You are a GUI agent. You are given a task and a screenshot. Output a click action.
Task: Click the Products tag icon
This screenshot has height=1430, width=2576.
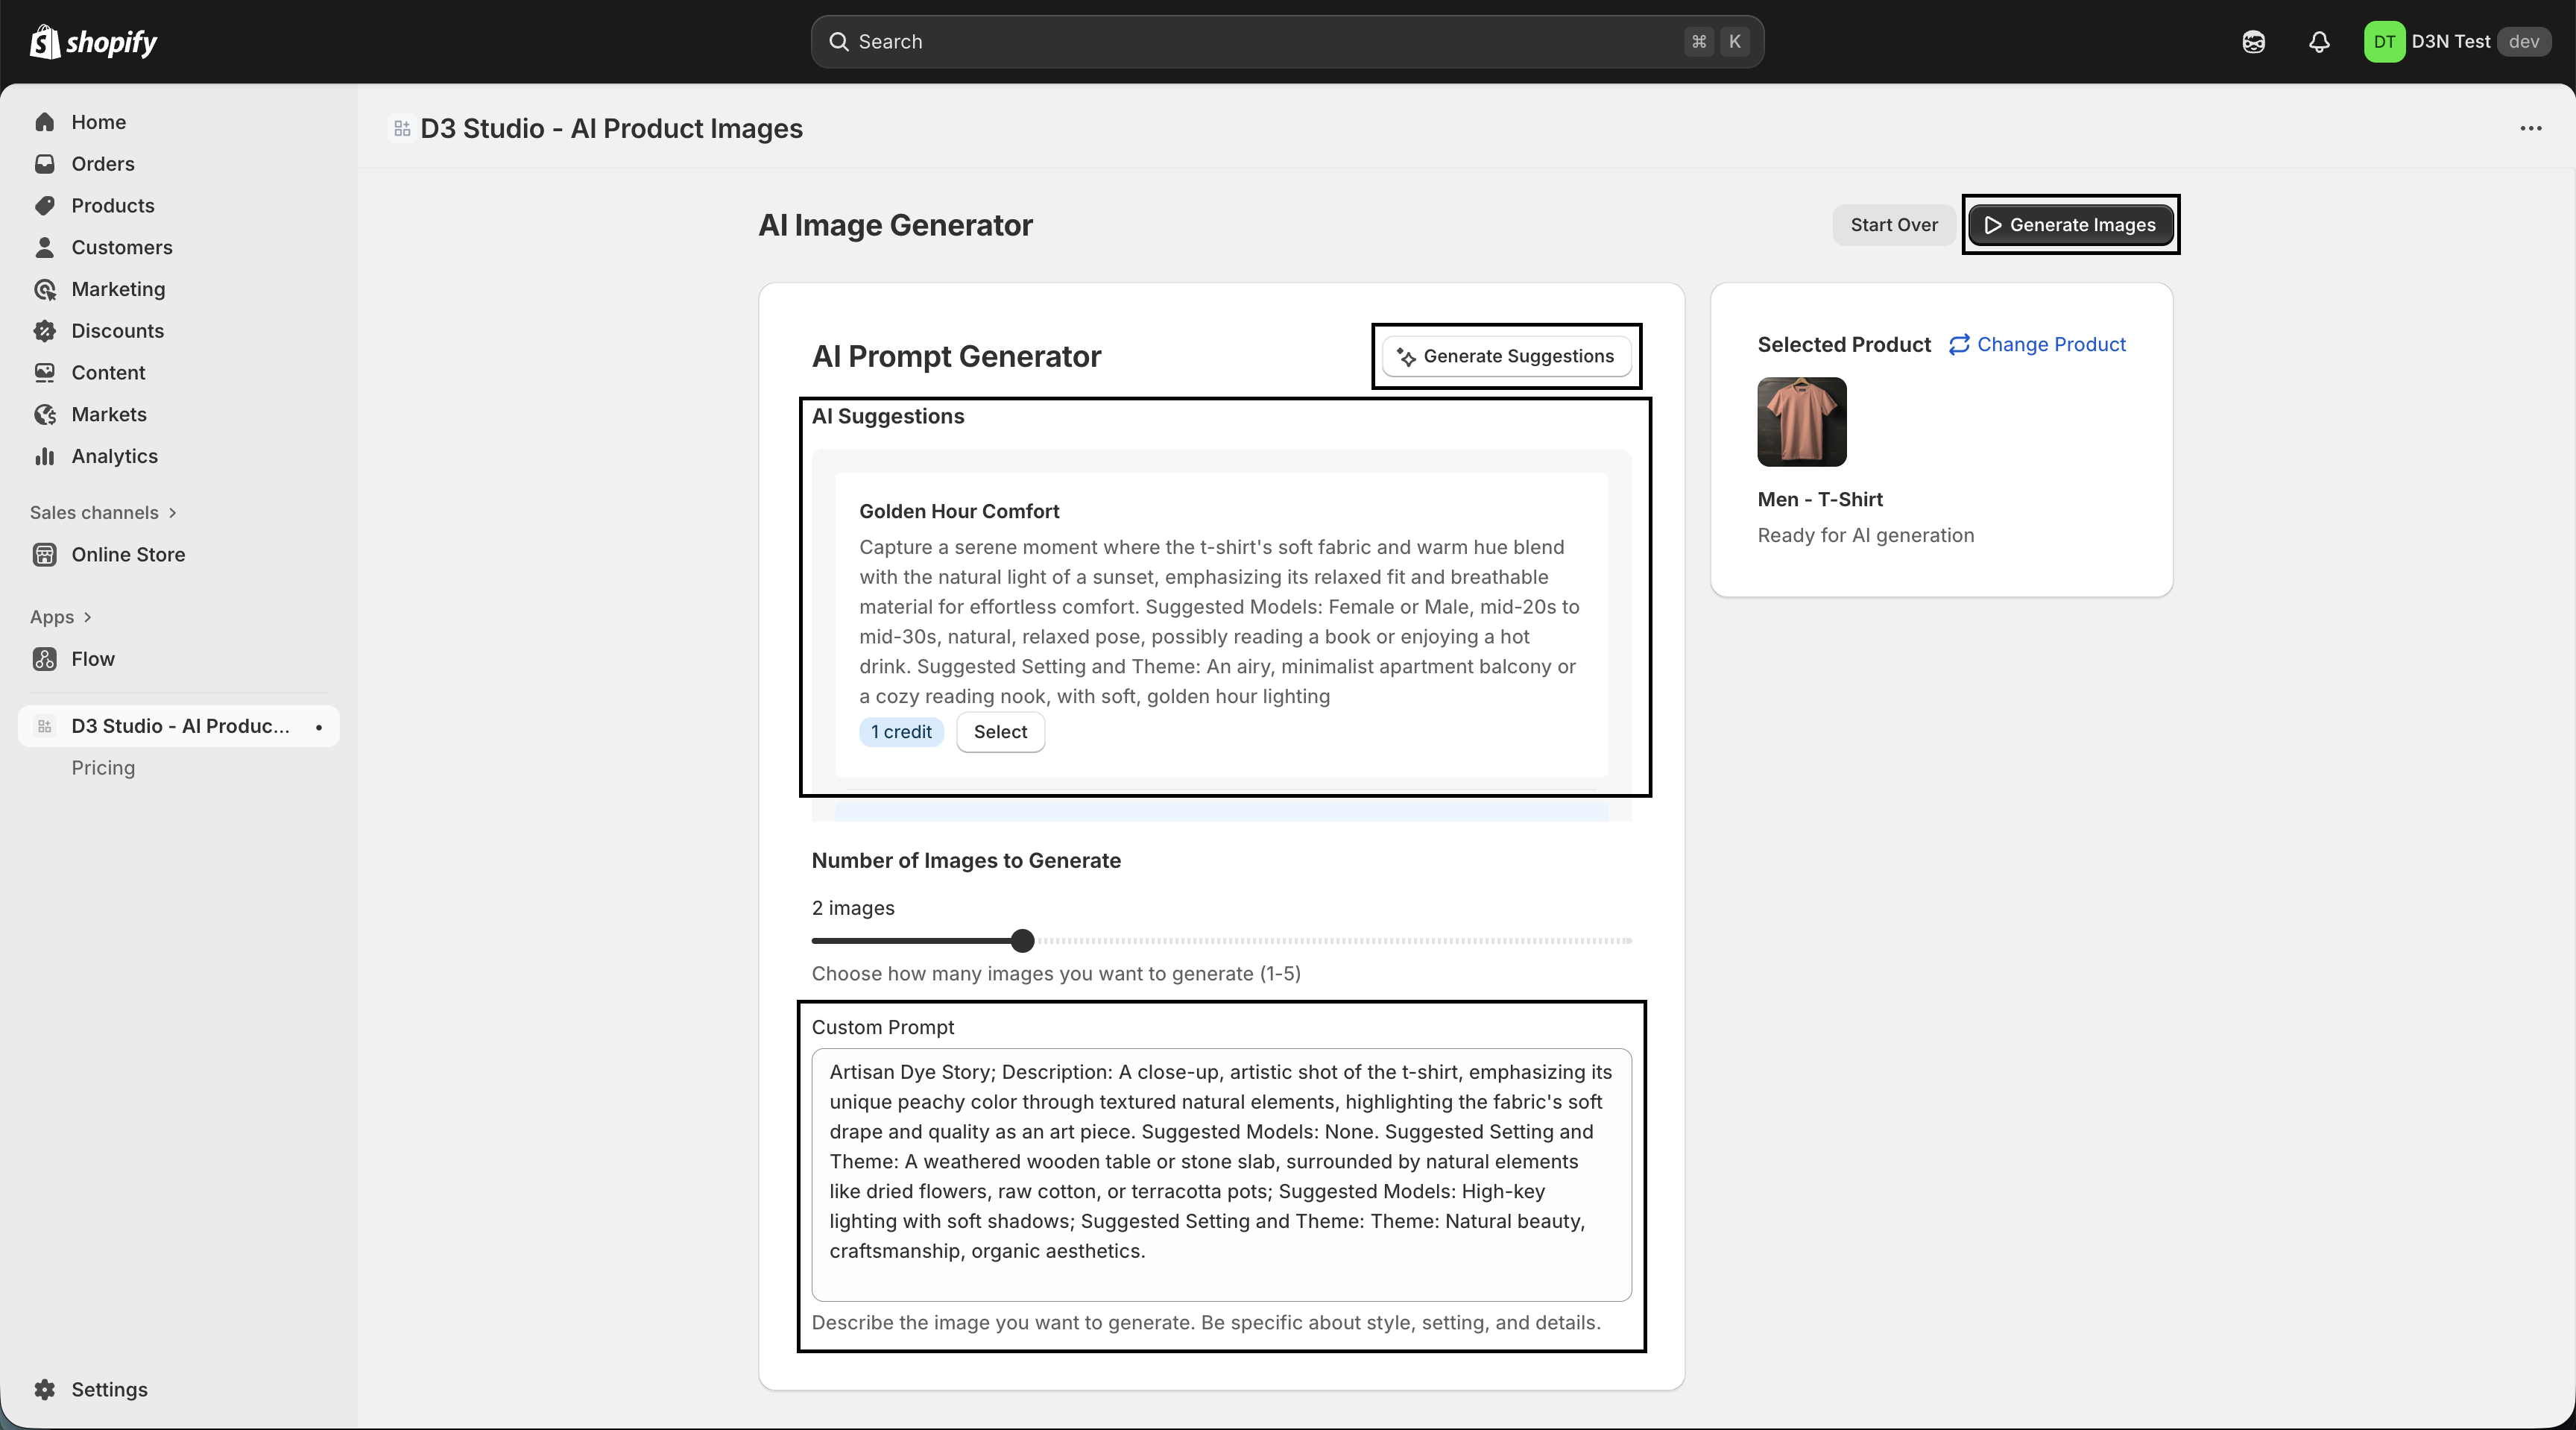coord(44,206)
